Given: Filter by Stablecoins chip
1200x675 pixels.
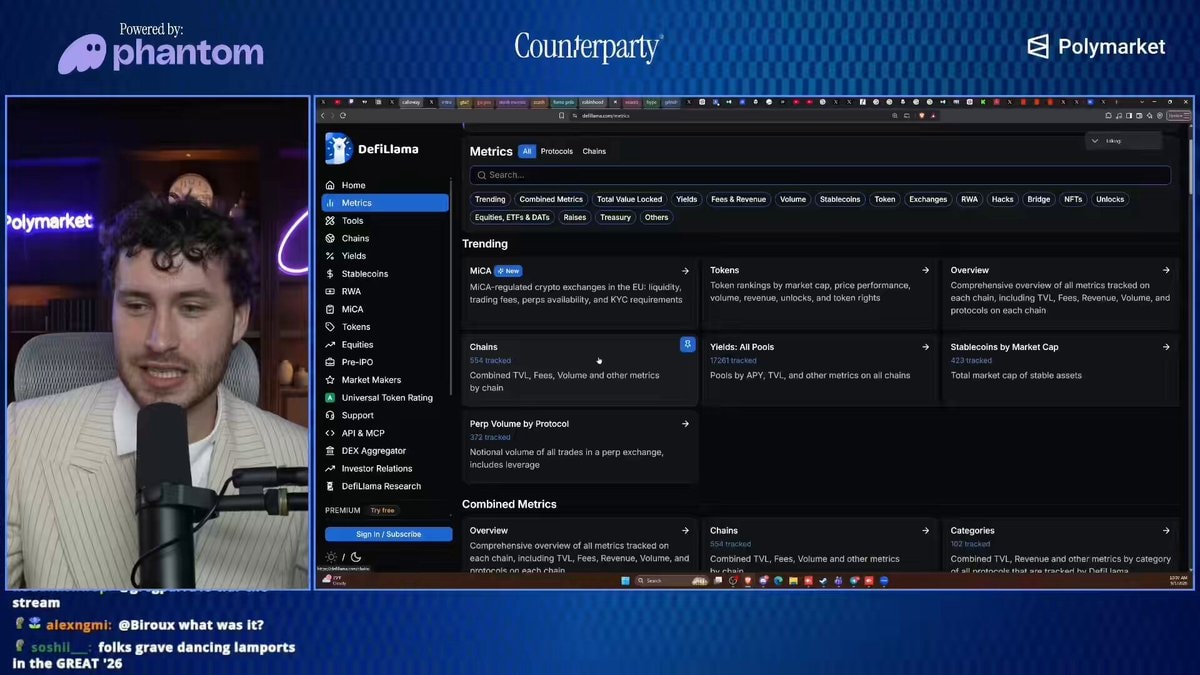Looking at the screenshot, I should [x=840, y=199].
